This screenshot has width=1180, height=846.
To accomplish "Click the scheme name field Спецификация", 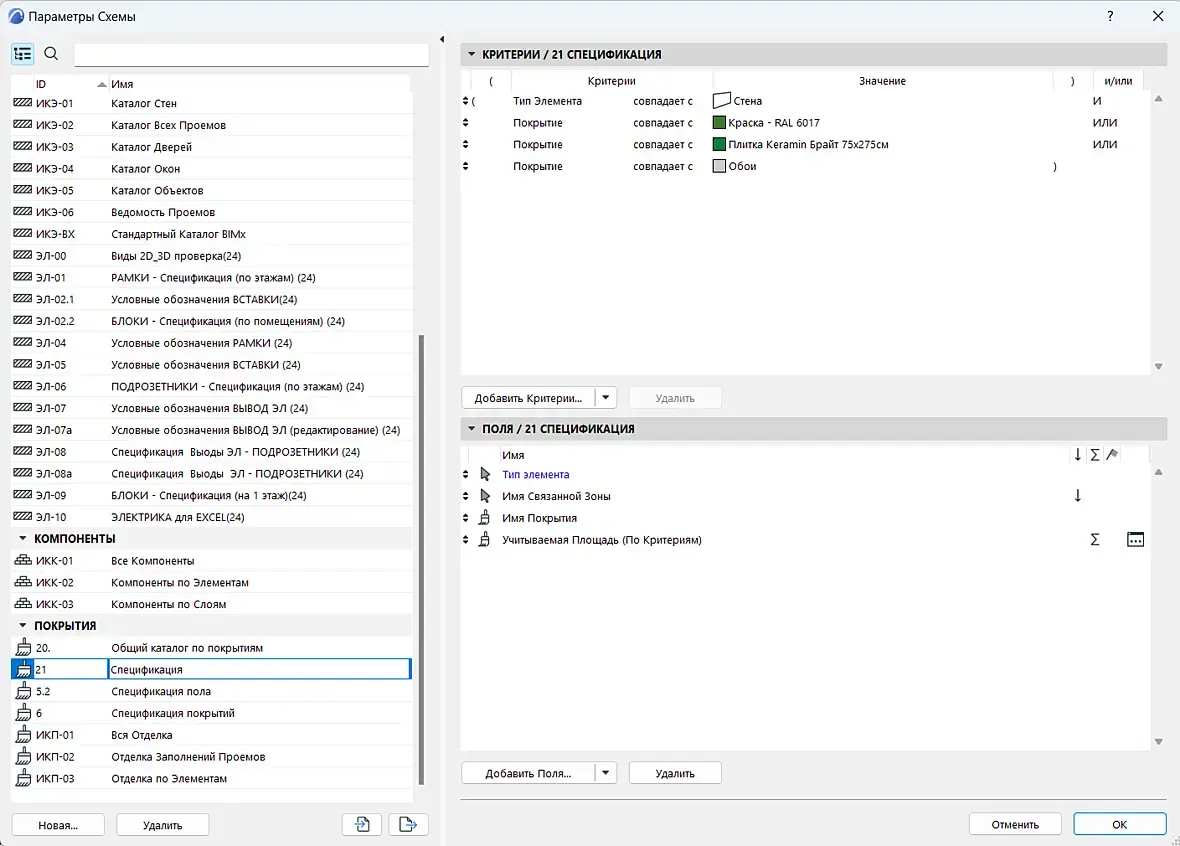I will (260, 669).
